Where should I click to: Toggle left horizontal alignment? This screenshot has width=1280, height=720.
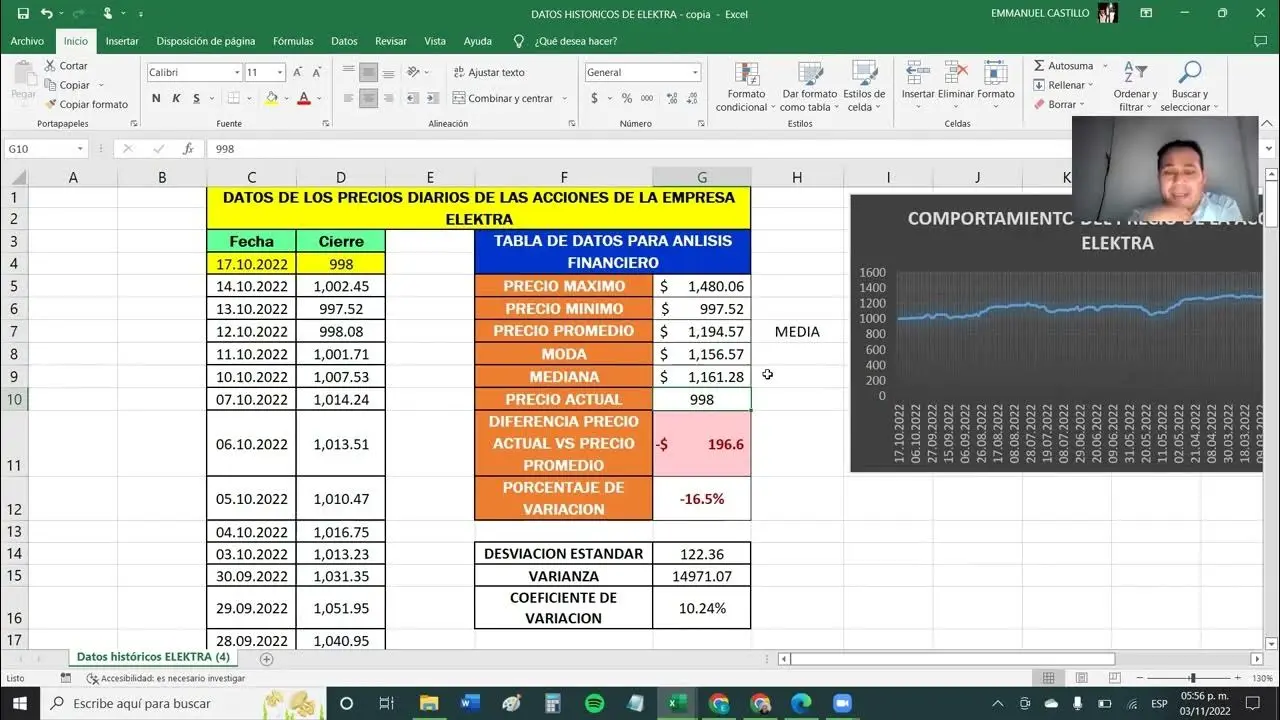tap(349, 98)
